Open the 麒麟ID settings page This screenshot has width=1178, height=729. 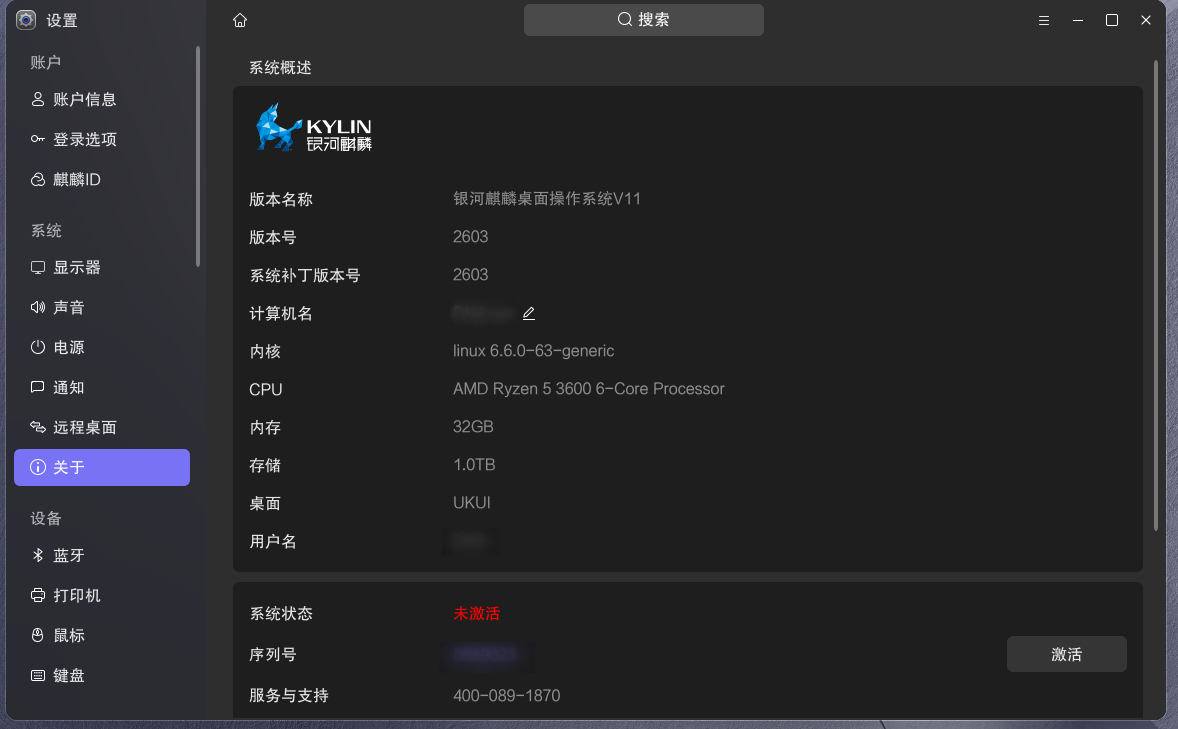pyautogui.click(x=76, y=180)
